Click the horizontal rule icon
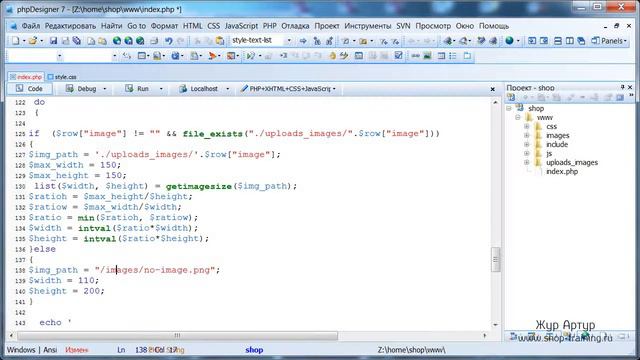Viewport: 640px width, 360px height. 416,56
